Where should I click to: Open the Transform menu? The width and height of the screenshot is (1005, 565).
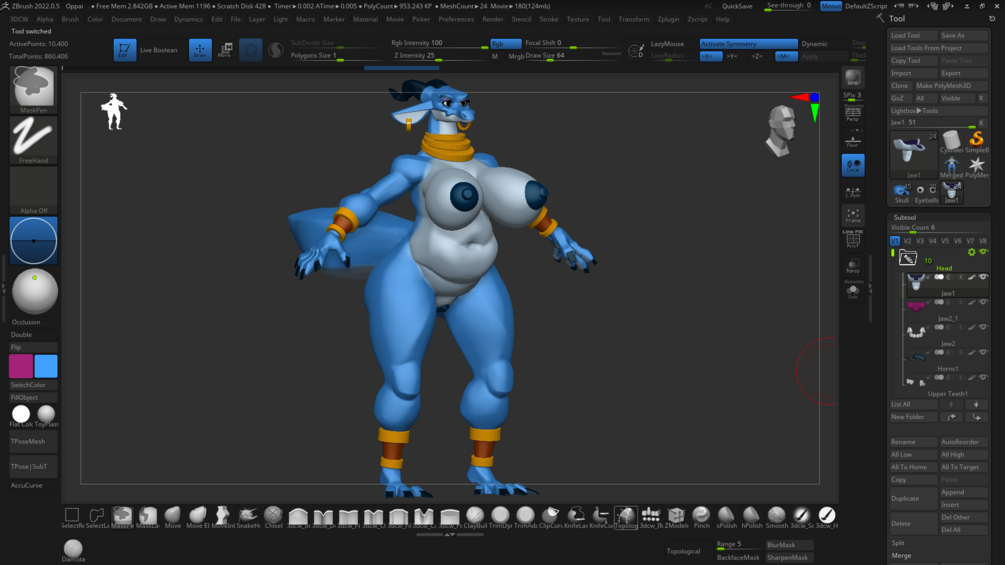point(633,19)
